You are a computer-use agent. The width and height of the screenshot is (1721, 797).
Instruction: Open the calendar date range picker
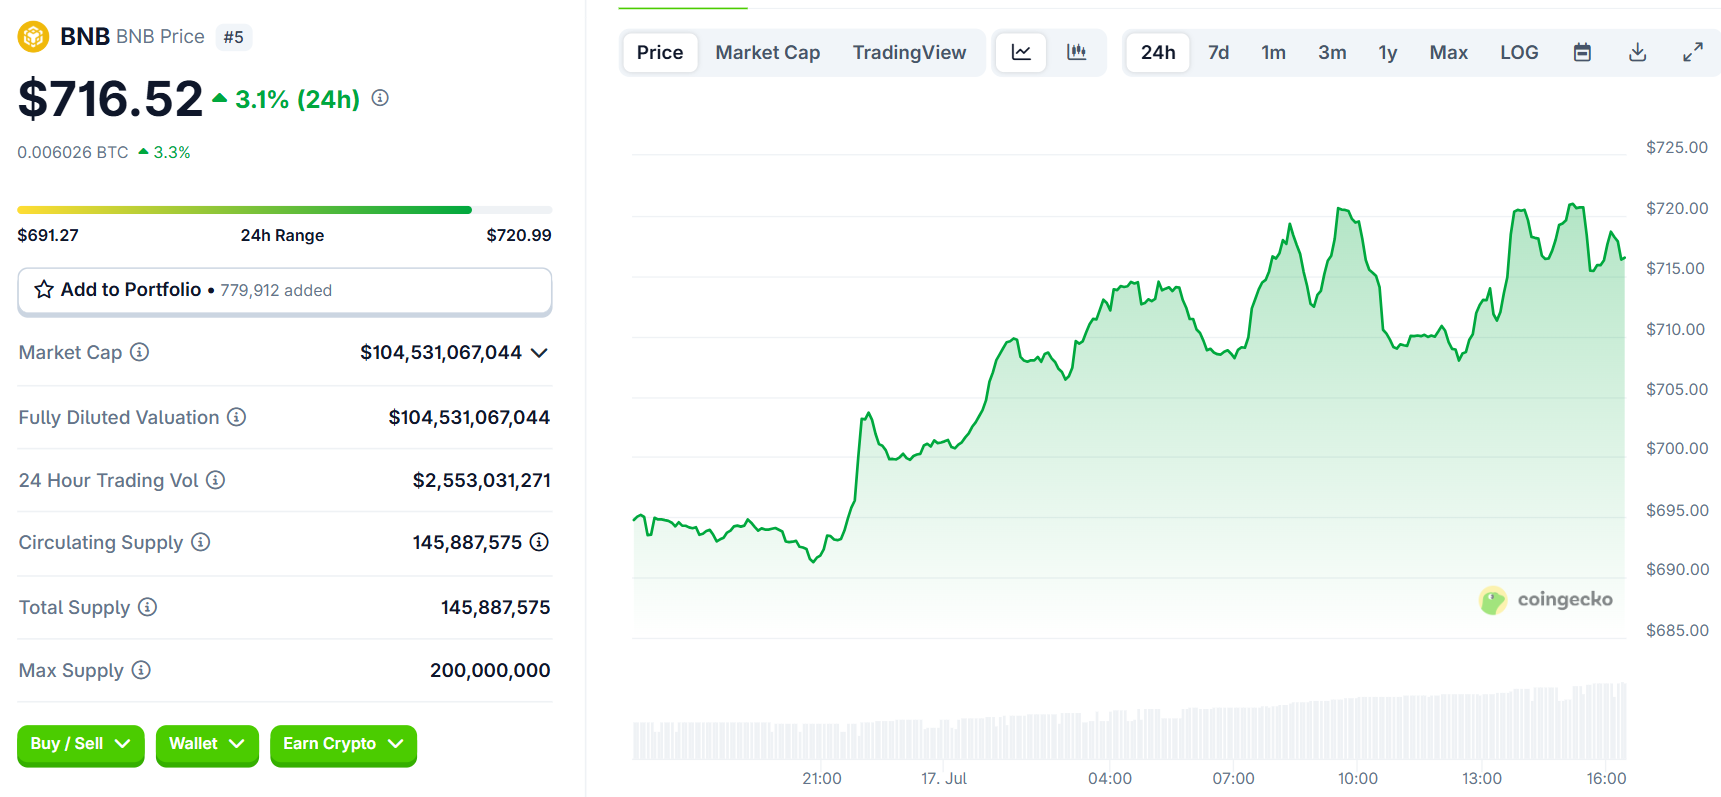1582,52
